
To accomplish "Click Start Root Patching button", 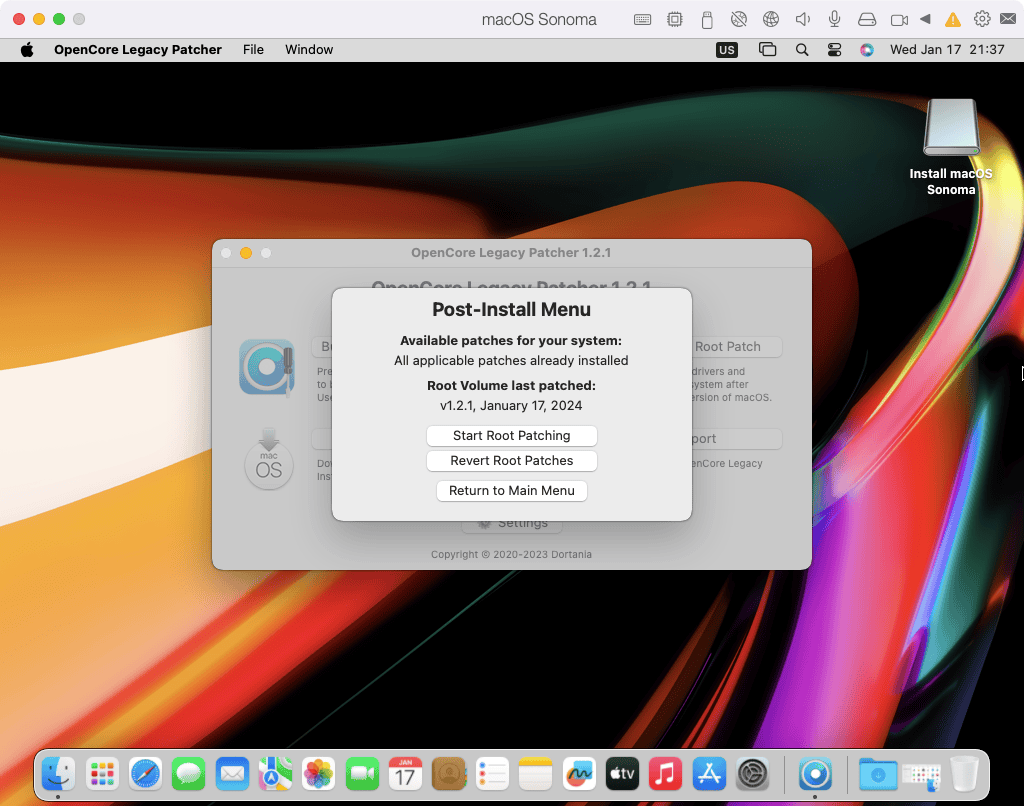I will [511, 436].
